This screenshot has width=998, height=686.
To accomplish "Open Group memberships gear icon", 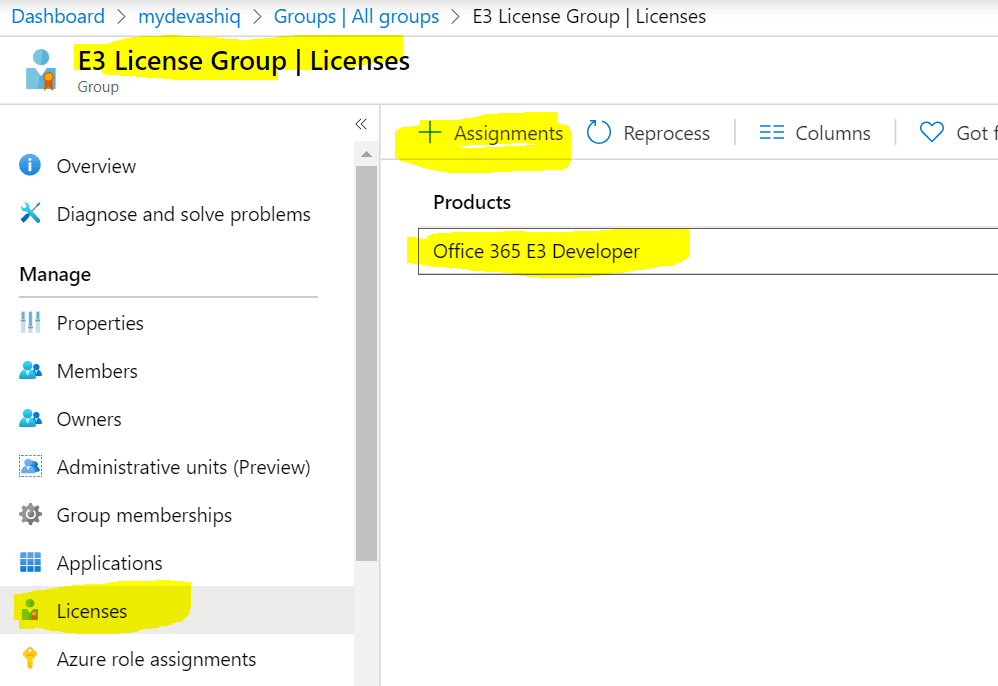I will [x=30, y=515].
